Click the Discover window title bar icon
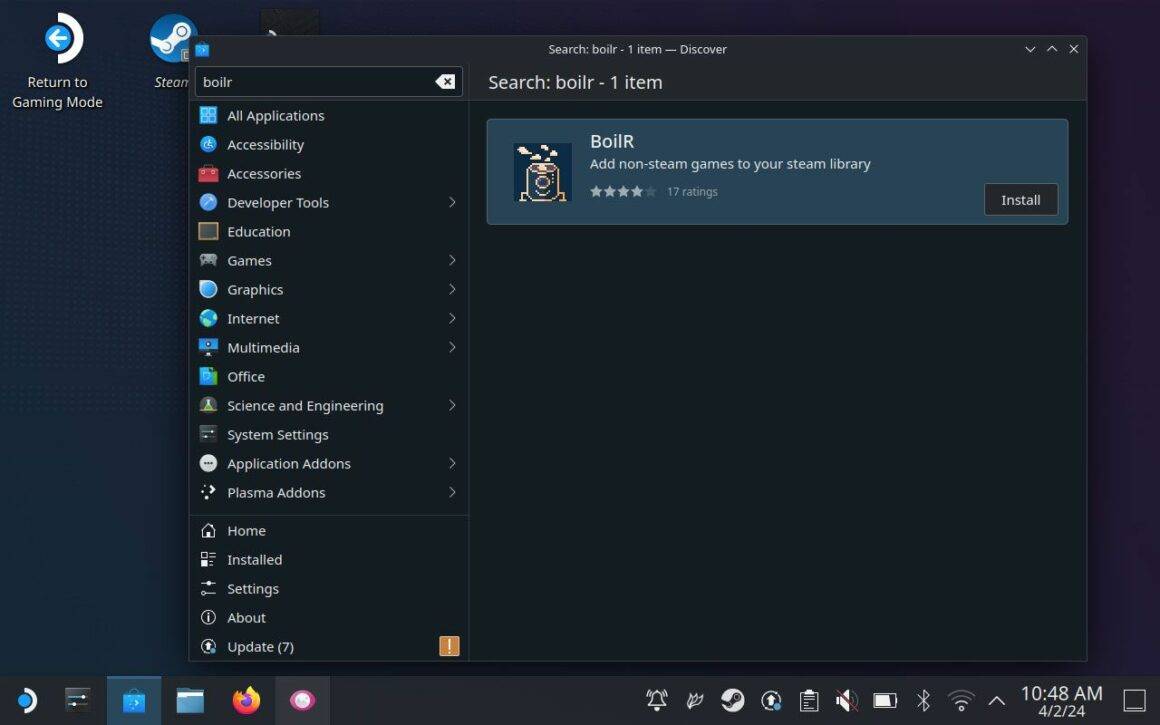Image resolution: width=1160 pixels, height=725 pixels. (x=203, y=50)
